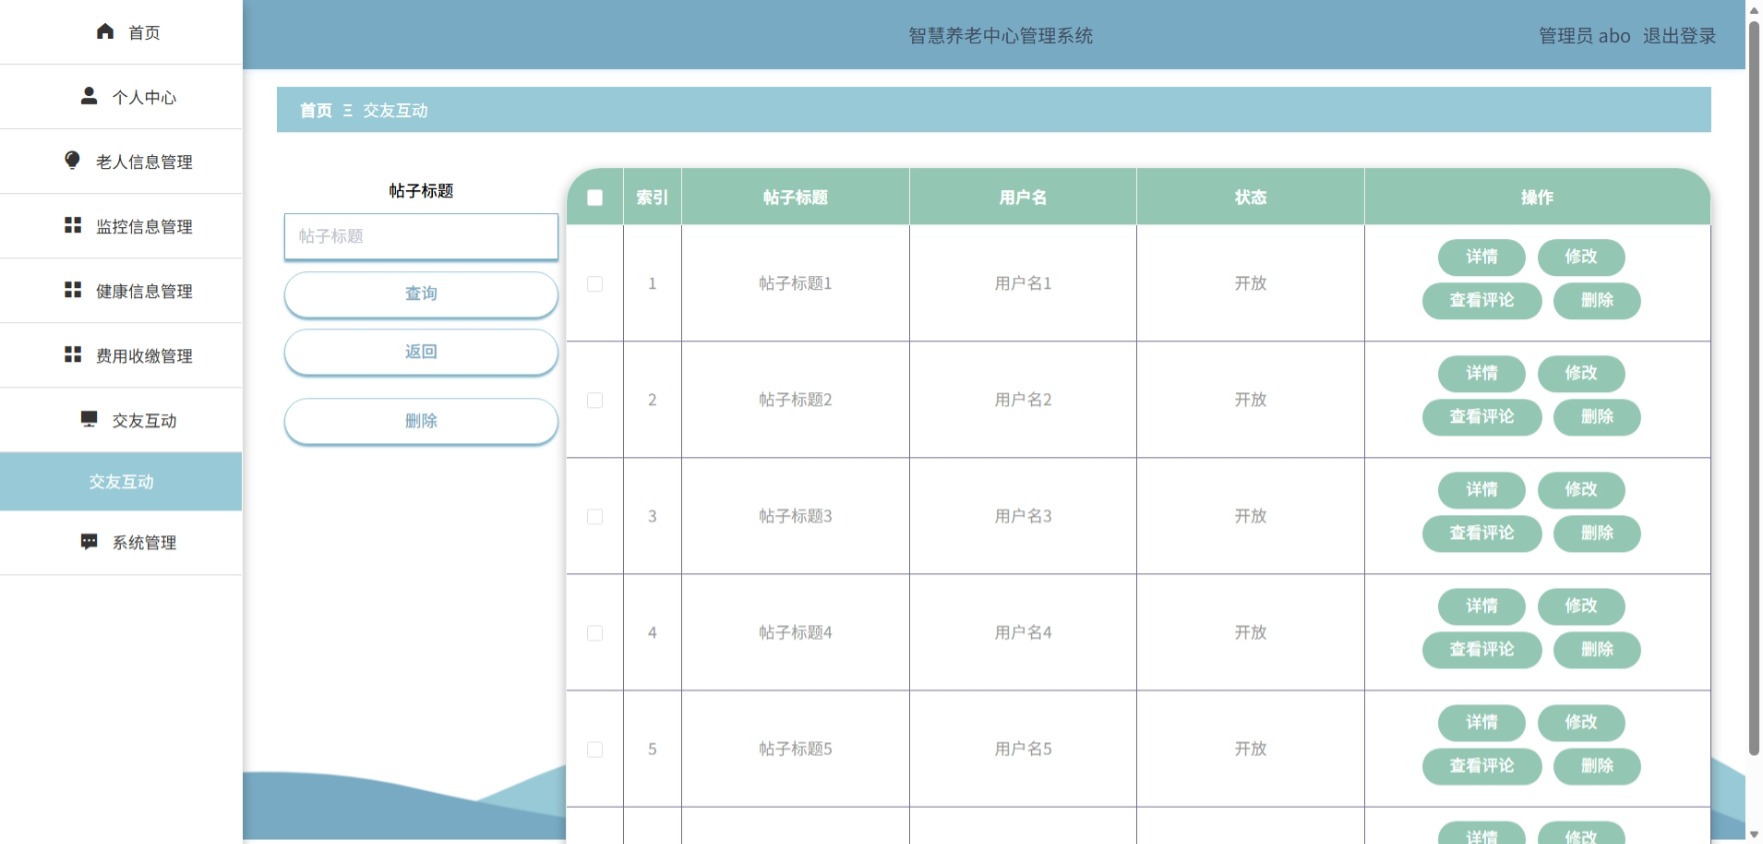Click the icon beside 老人信息管理
Screen dimensions: 1763x844
72,160
